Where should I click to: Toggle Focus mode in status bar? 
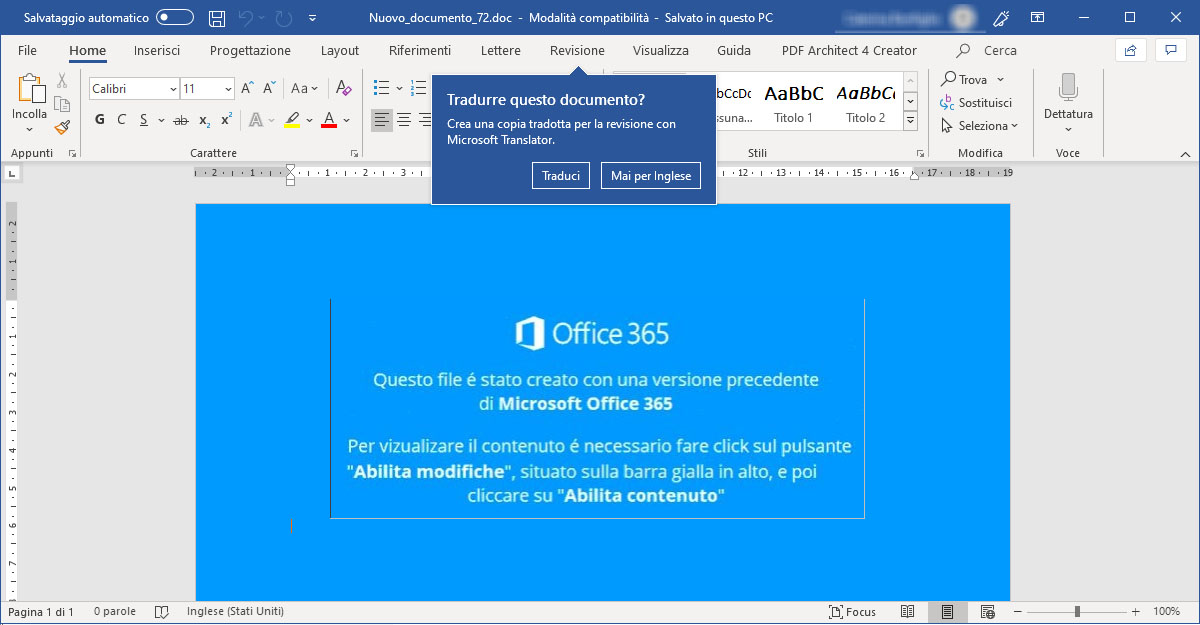852,611
